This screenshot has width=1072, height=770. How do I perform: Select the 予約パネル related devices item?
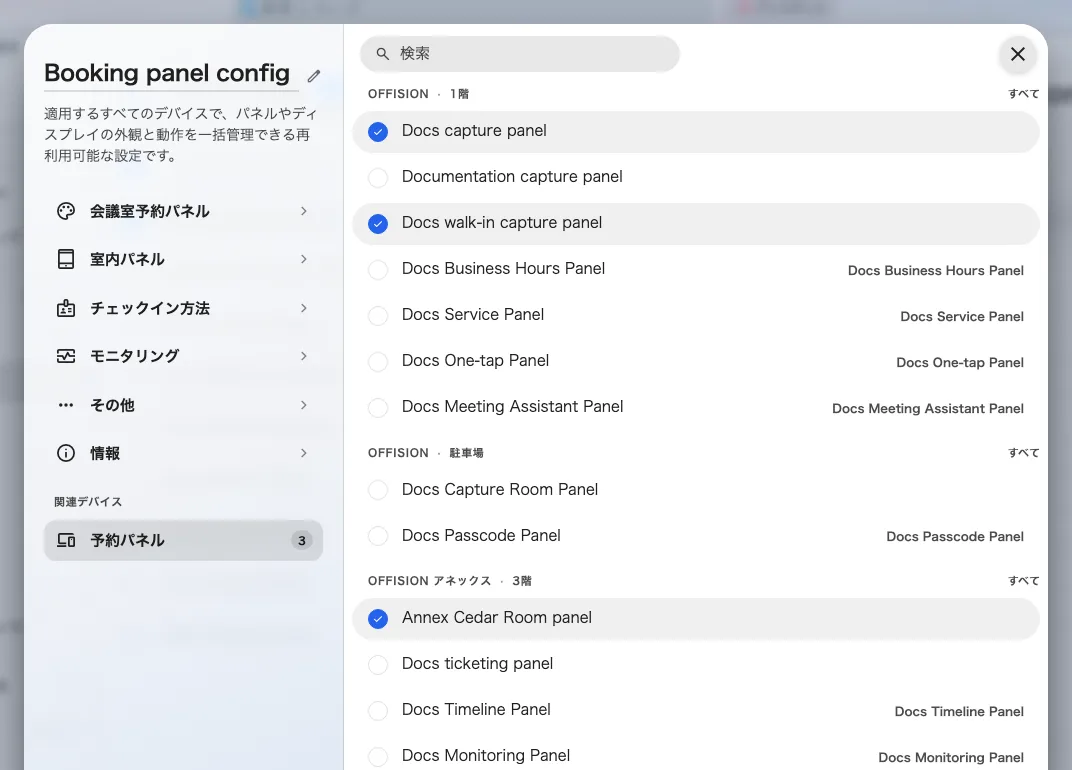coord(183,540)
